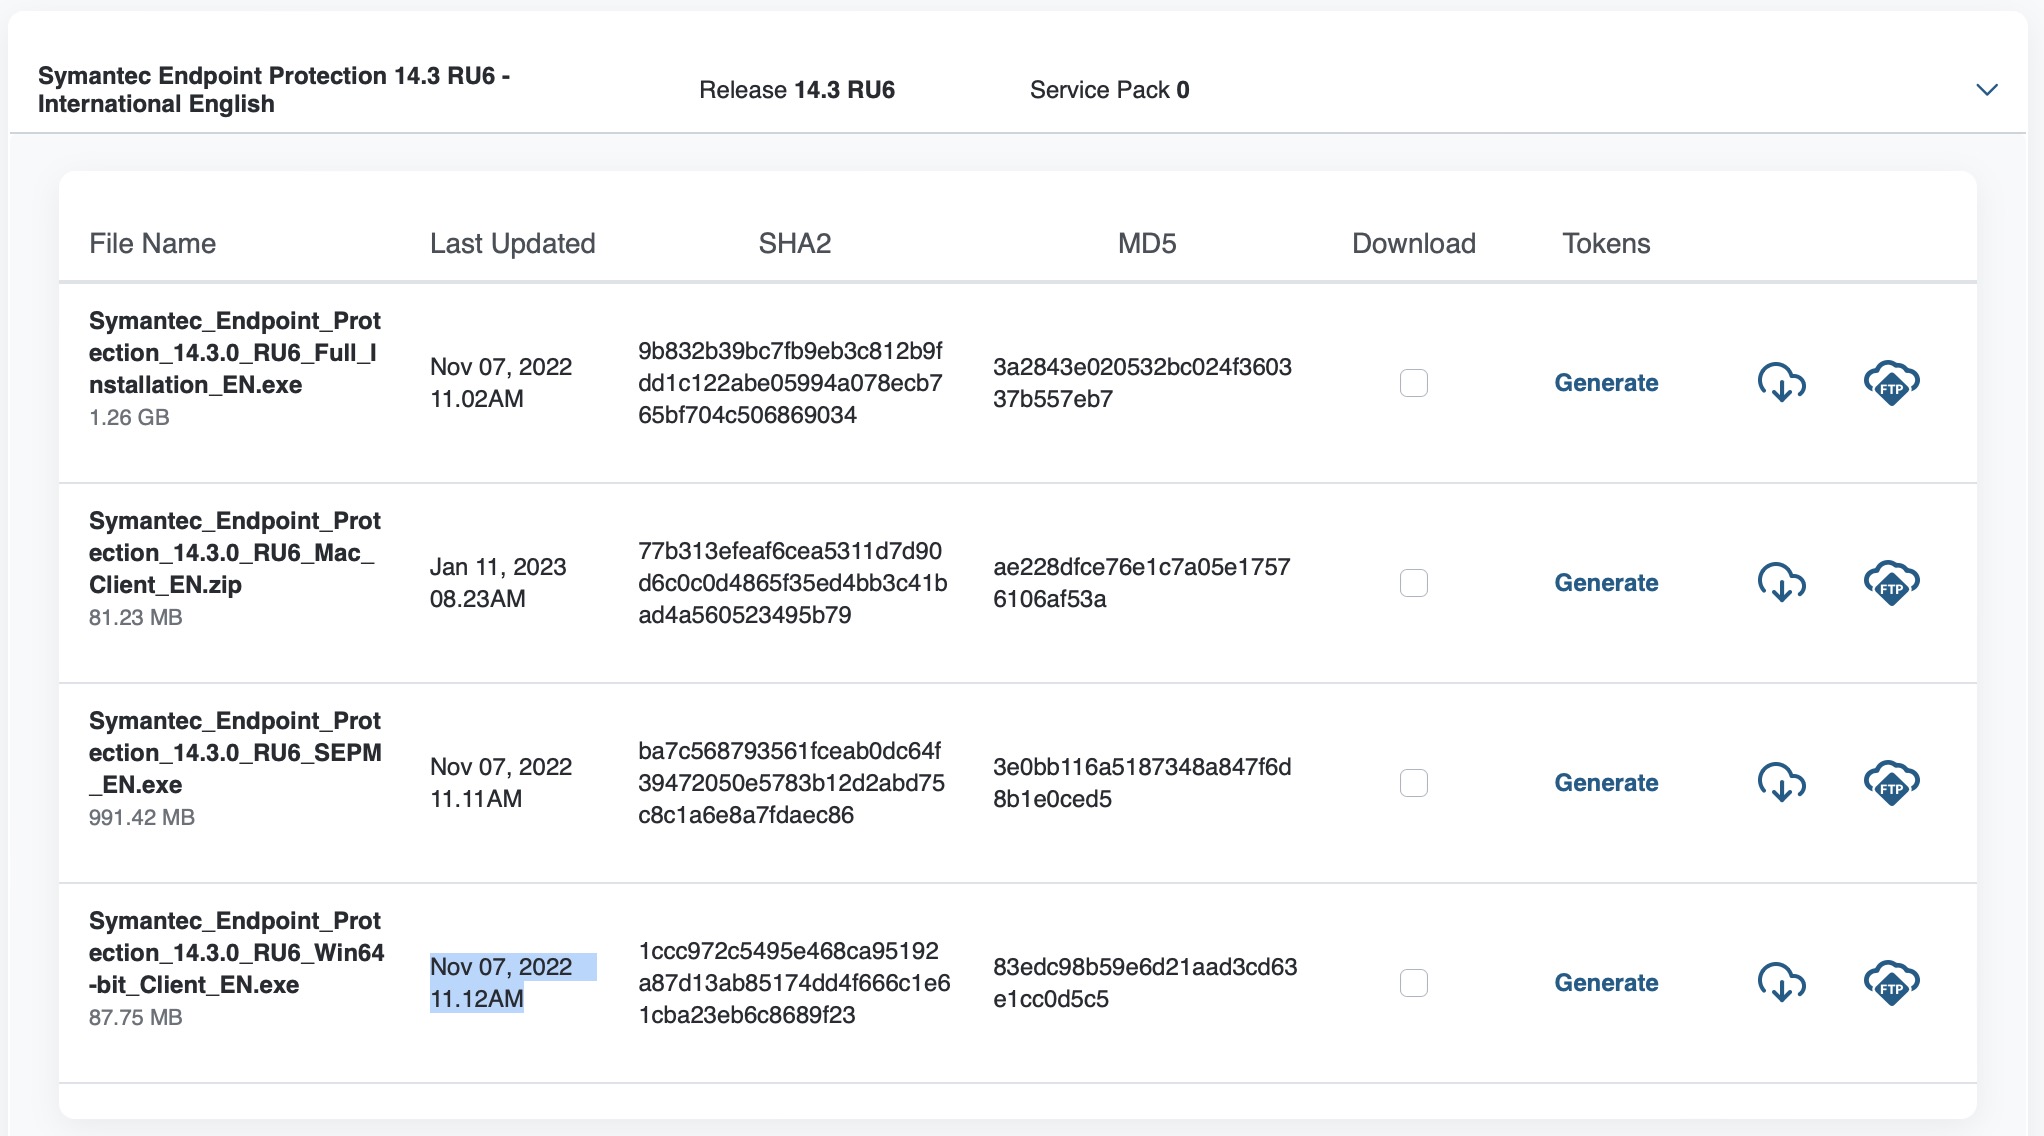This screenshot has height=1136, width=2044.
Task: Click the Last Updated column header
Action: tap(512, 243)
